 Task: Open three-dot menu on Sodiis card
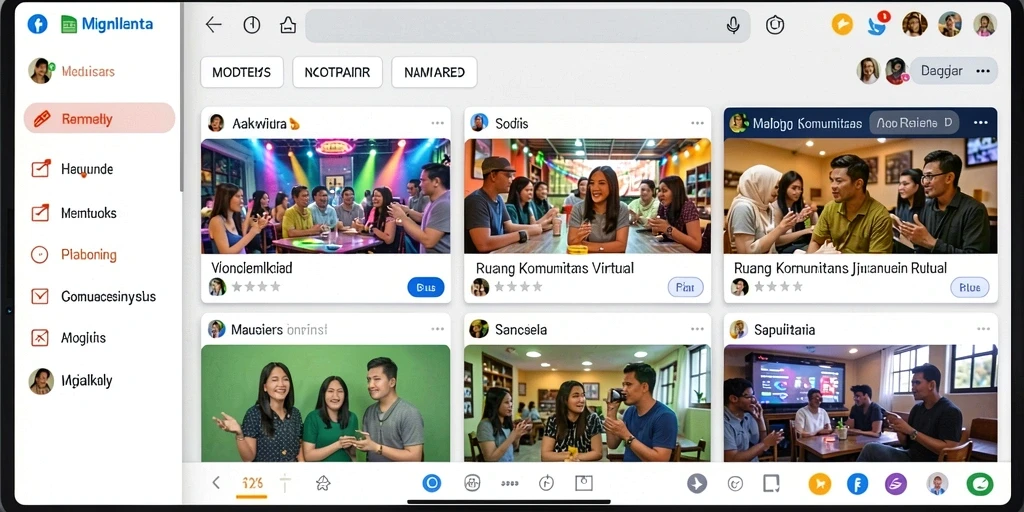tap(697, 123)
